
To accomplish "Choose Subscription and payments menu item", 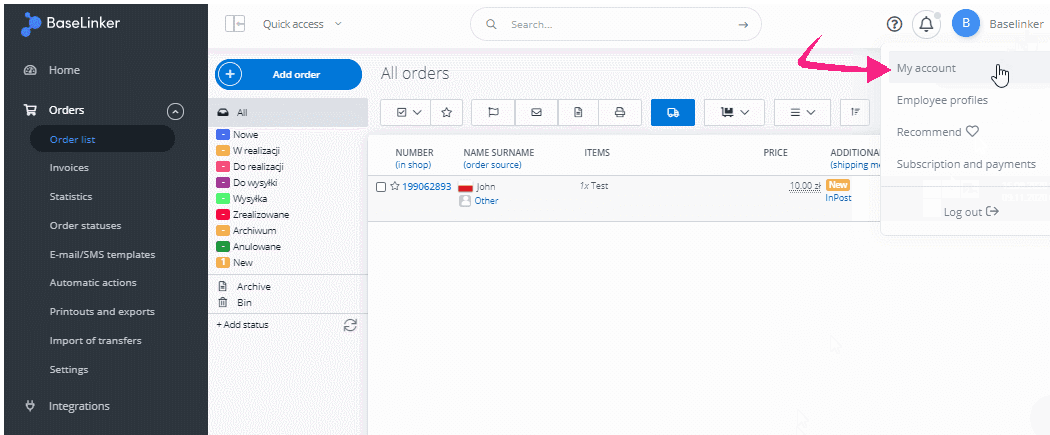I will (x=966, y=164).
